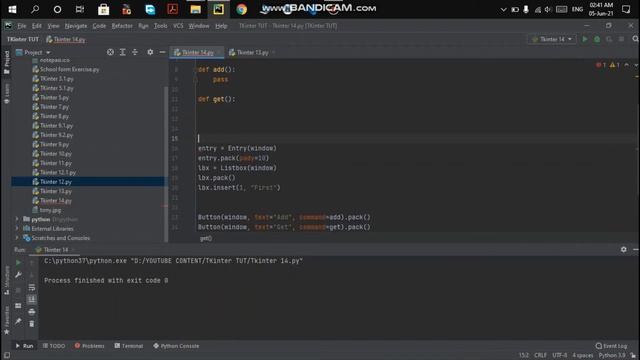Select the Run tool window button
This screenshot has width=640, height=360.
(x=24, y=346)
